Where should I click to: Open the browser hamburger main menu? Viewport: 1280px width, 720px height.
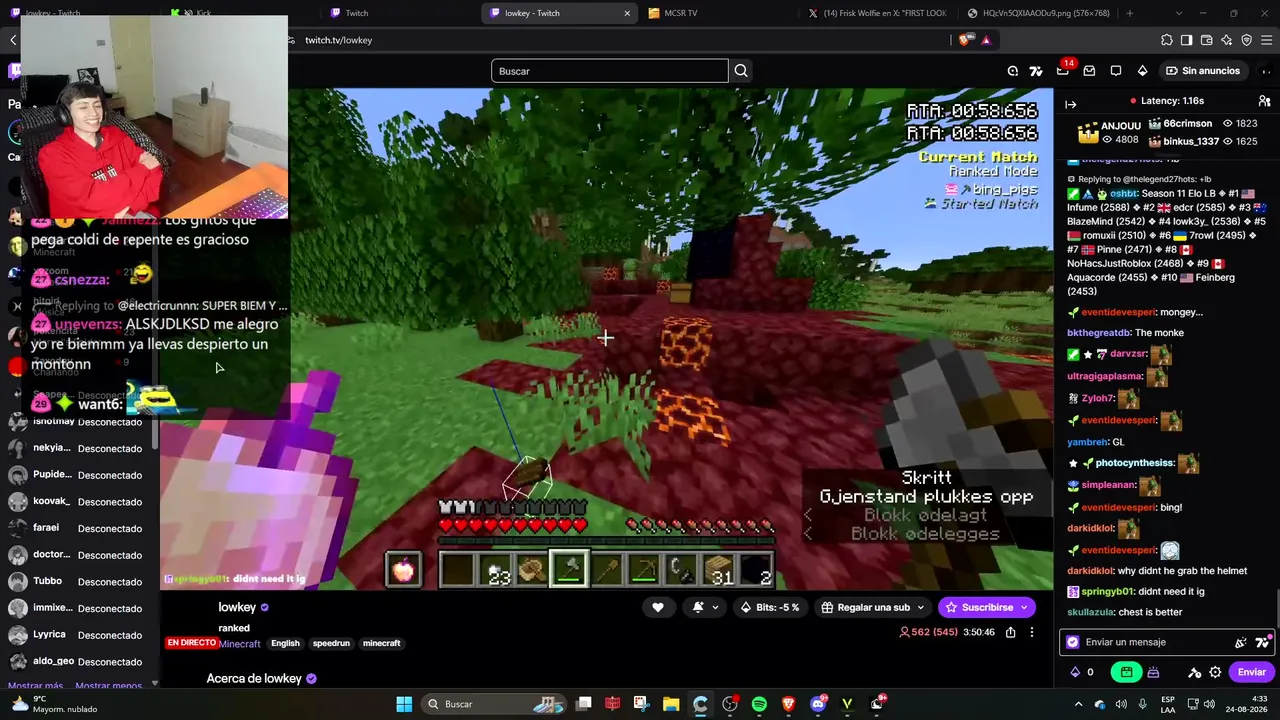coord(1267,40)
